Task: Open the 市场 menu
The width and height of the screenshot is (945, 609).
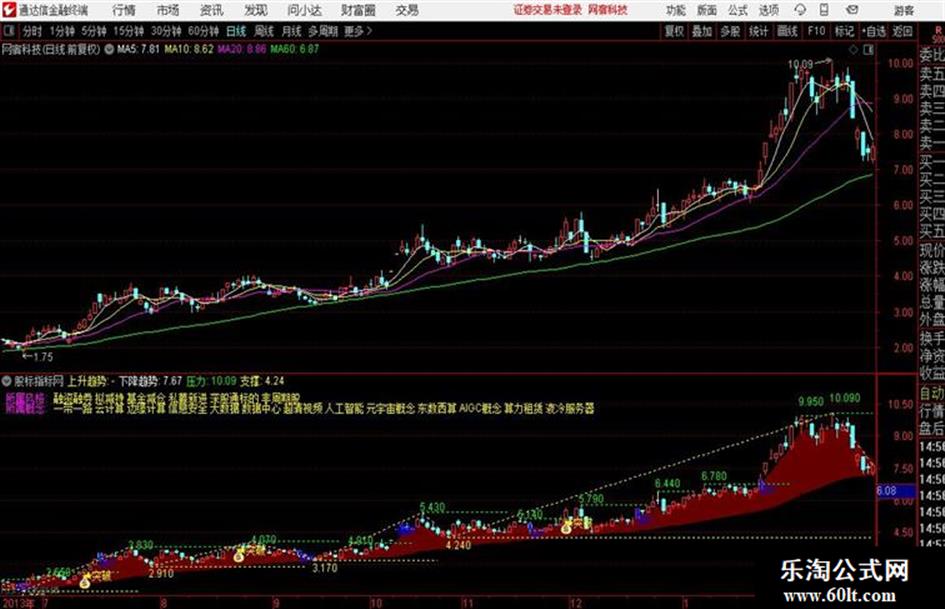Action: pyautogui.click(x=168, y=10)
